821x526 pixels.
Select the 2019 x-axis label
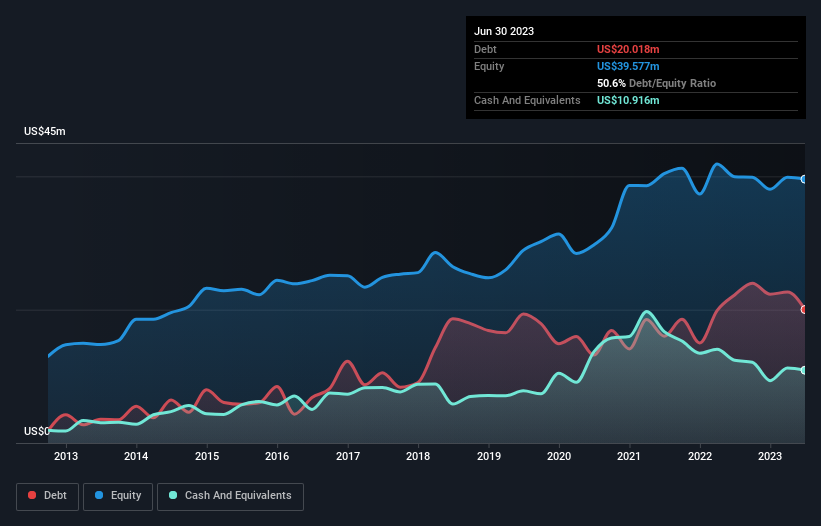[x=489, y=456]
